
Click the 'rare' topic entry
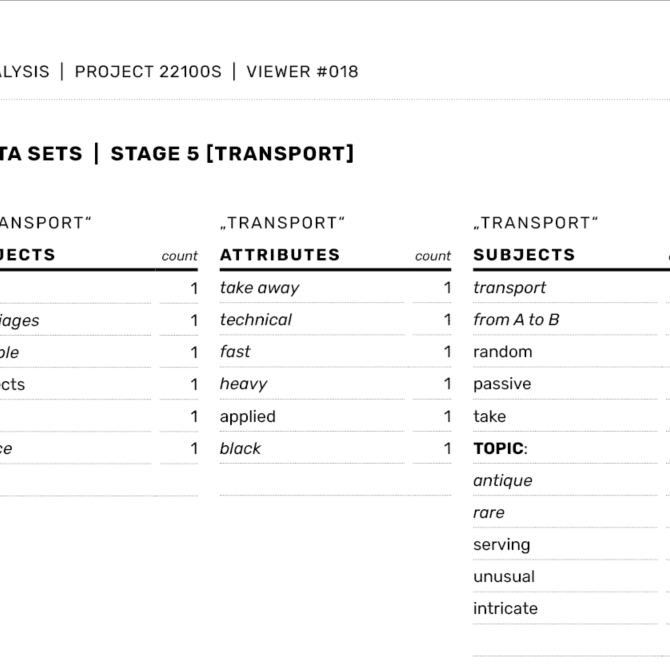tap(489, 512)
